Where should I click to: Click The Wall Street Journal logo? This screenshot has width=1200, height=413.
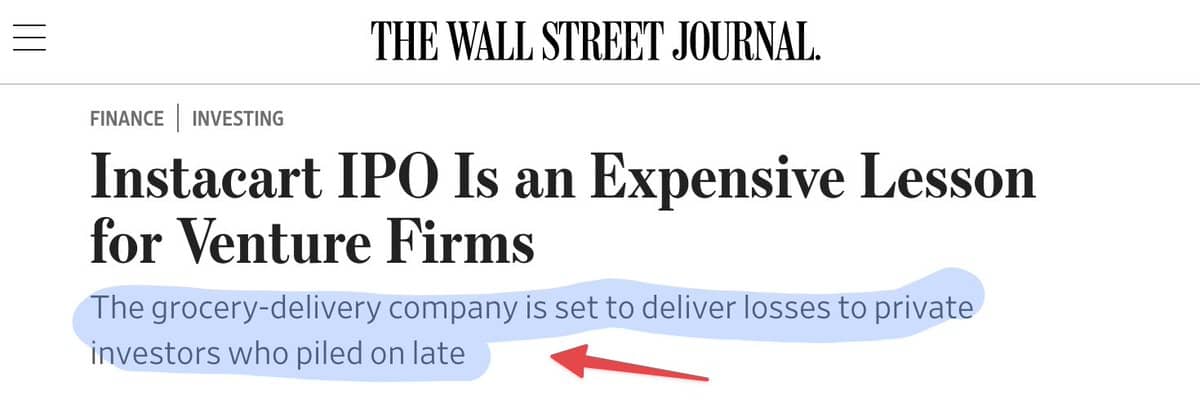tap(596, 41)
